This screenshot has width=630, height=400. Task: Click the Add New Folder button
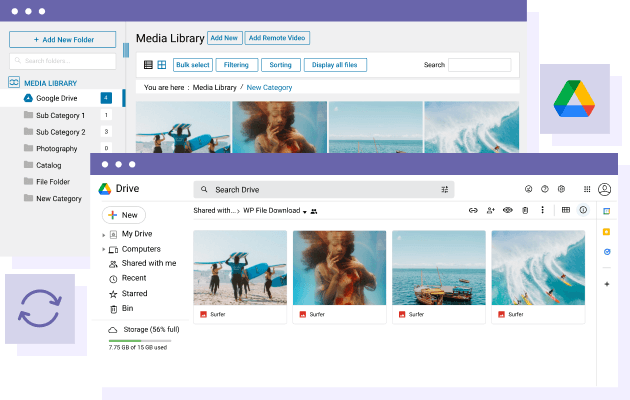63,39
